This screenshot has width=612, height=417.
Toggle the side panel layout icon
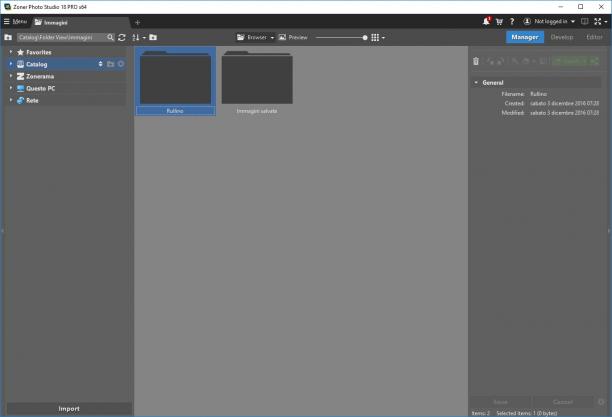585,22
